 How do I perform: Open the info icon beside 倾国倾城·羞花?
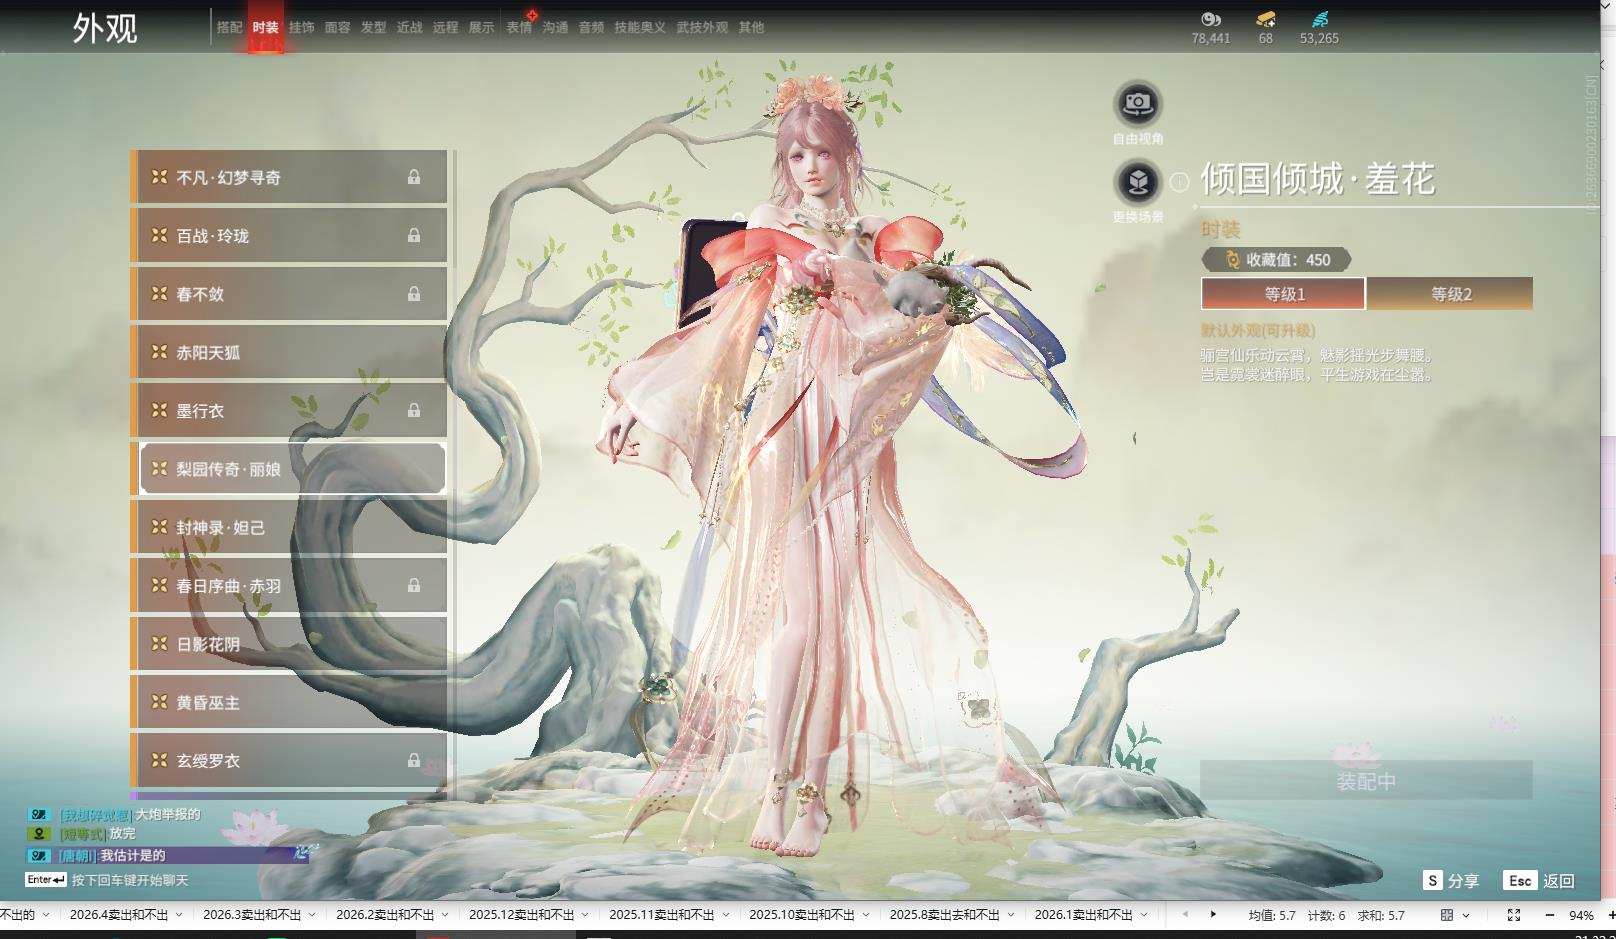(1180, 182)
